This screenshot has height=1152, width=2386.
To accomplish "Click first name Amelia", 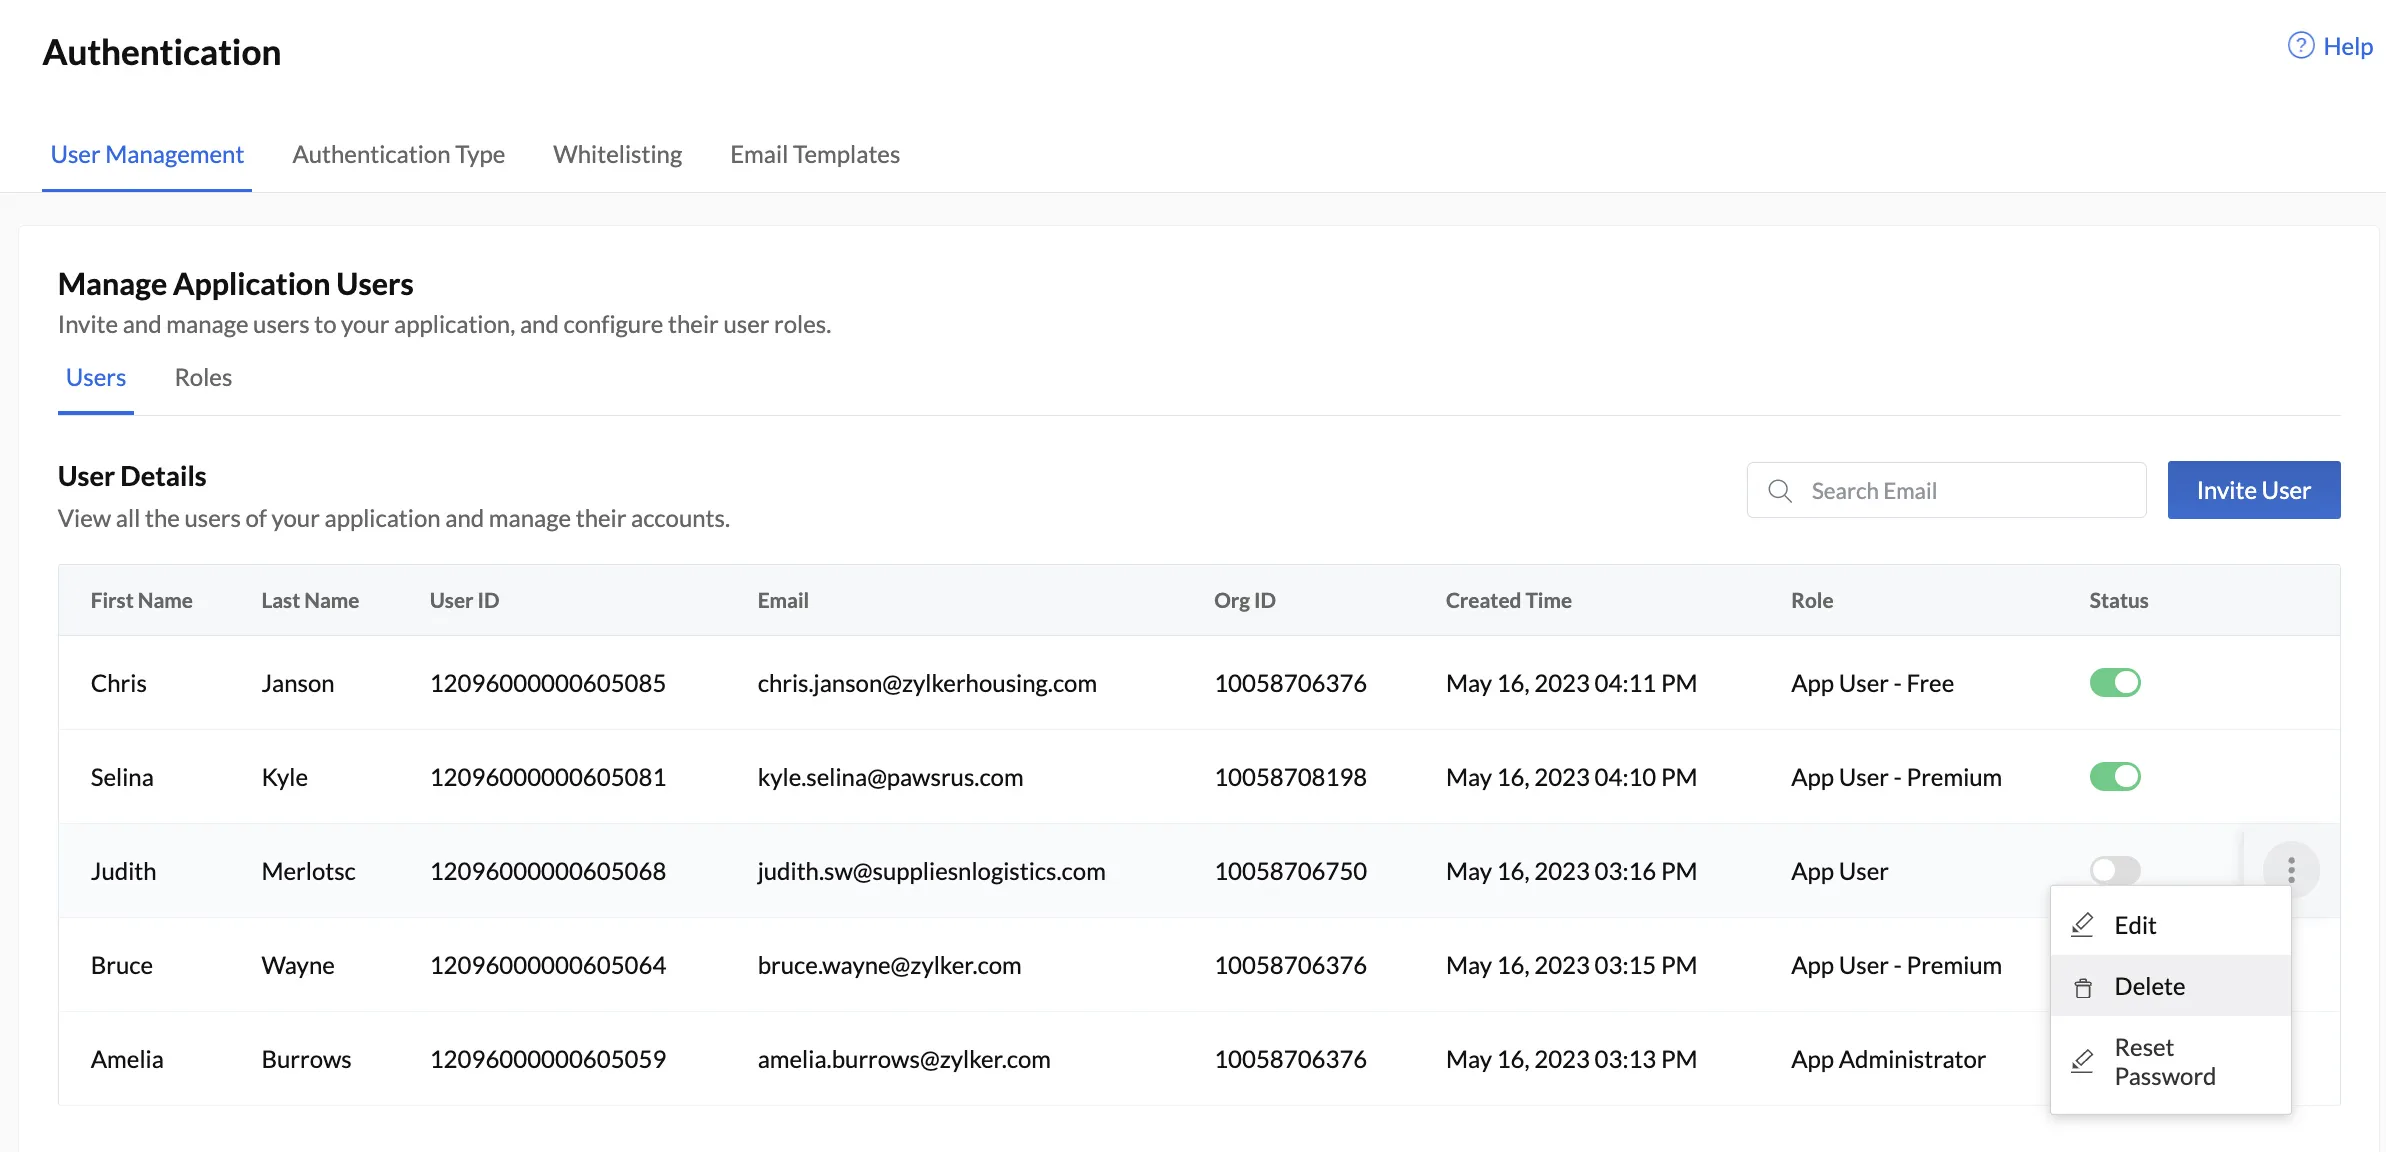I will point(127,1059).
